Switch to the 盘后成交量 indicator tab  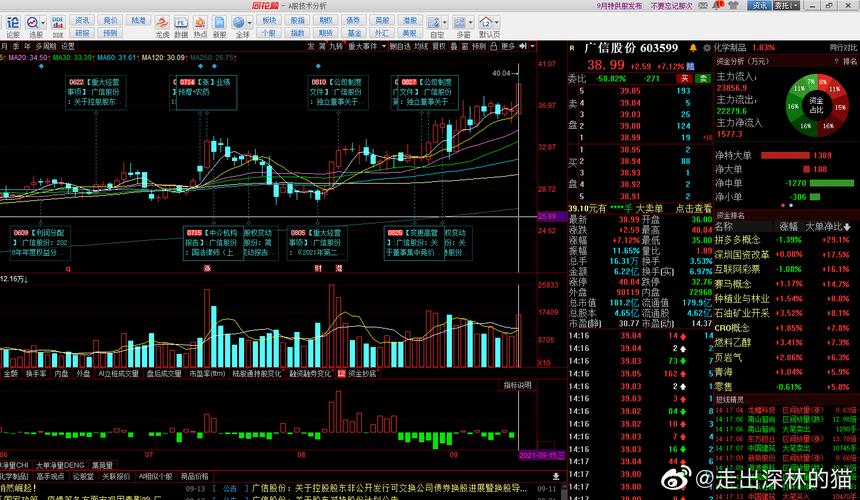point(163,374)
